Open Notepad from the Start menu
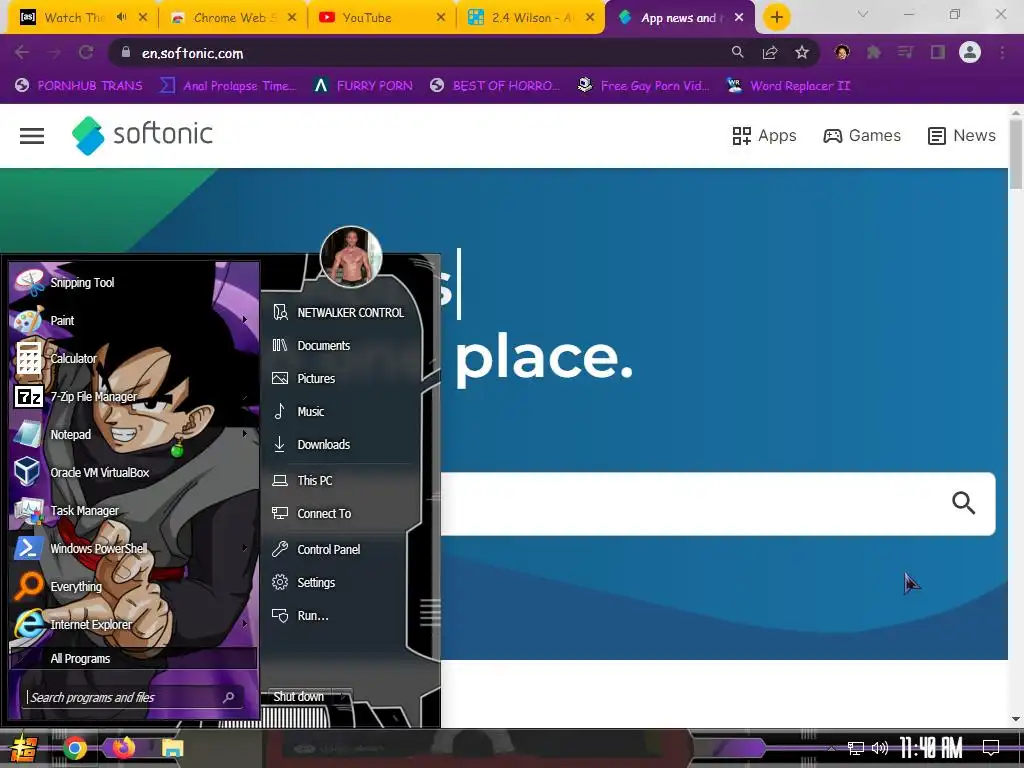Image resolution: width=1024 pixels, height=768 pixels. 134,434
